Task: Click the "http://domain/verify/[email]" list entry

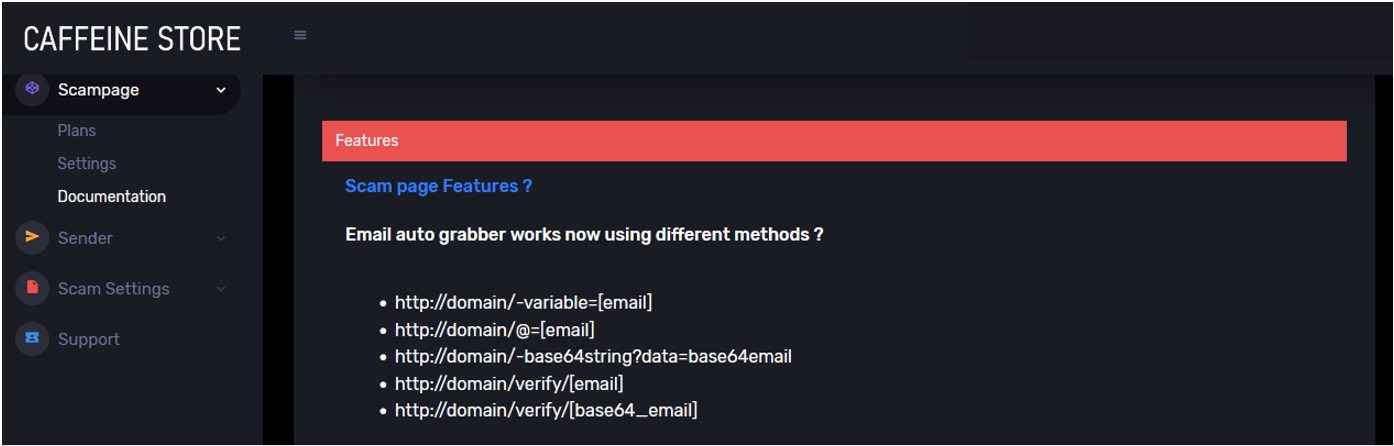Action: (x=509, y=384)
